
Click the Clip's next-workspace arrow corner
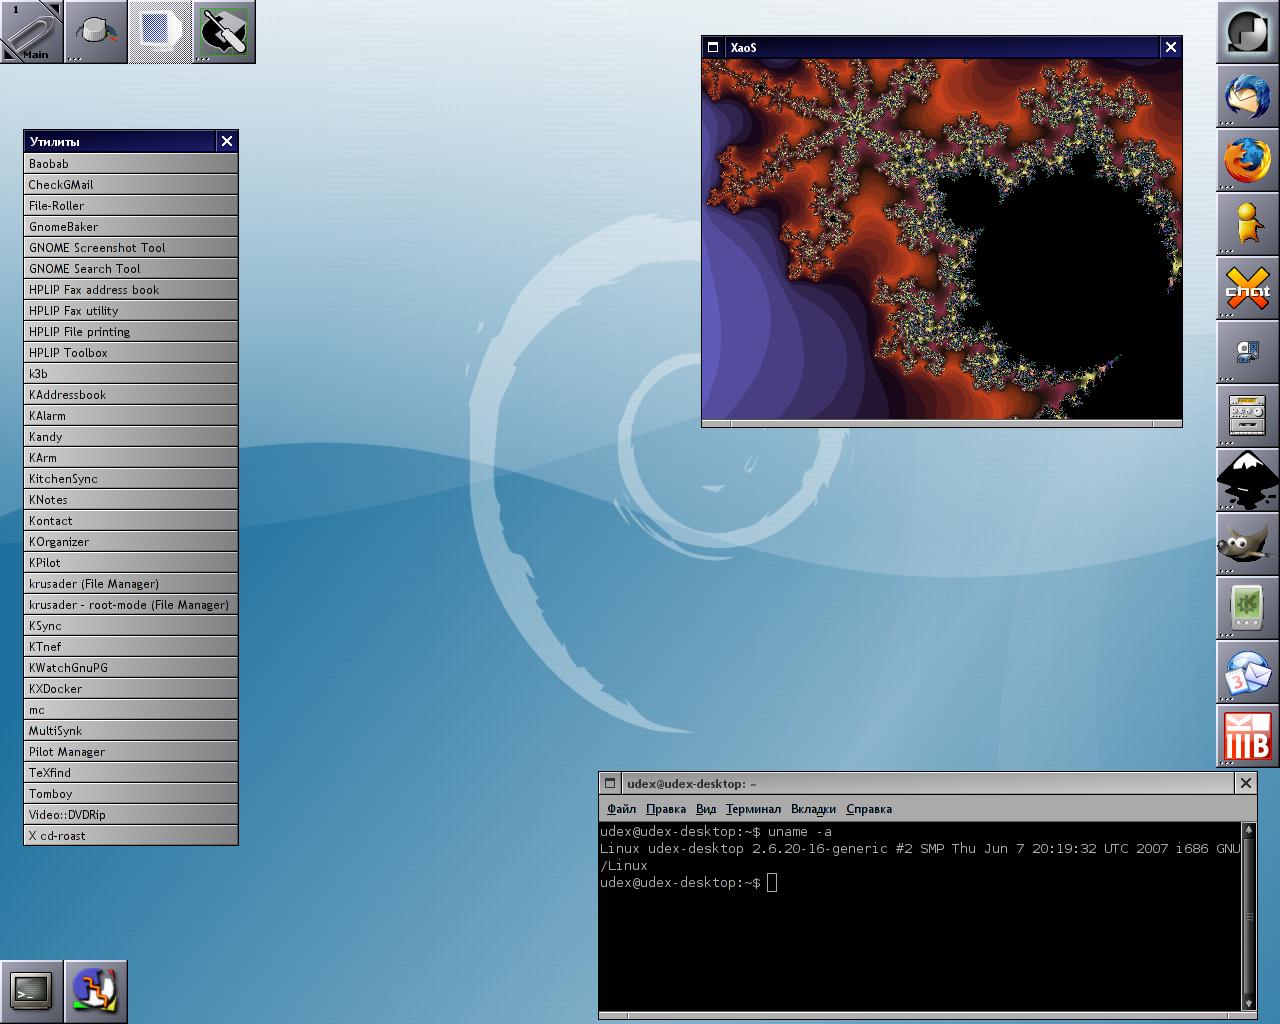pyautogui.click(x=55, y=8)
